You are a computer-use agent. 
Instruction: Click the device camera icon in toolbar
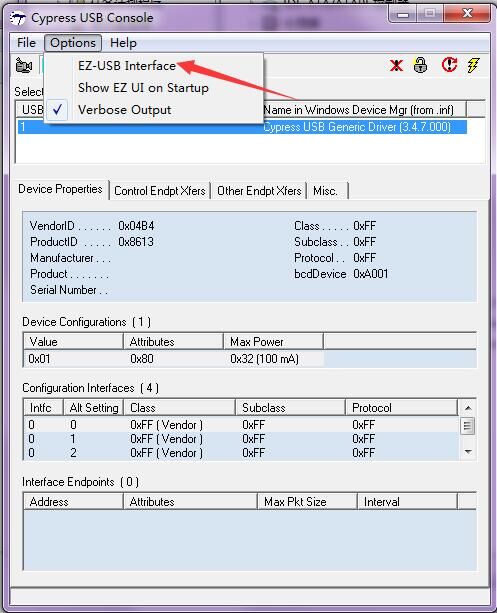[23, 65]
